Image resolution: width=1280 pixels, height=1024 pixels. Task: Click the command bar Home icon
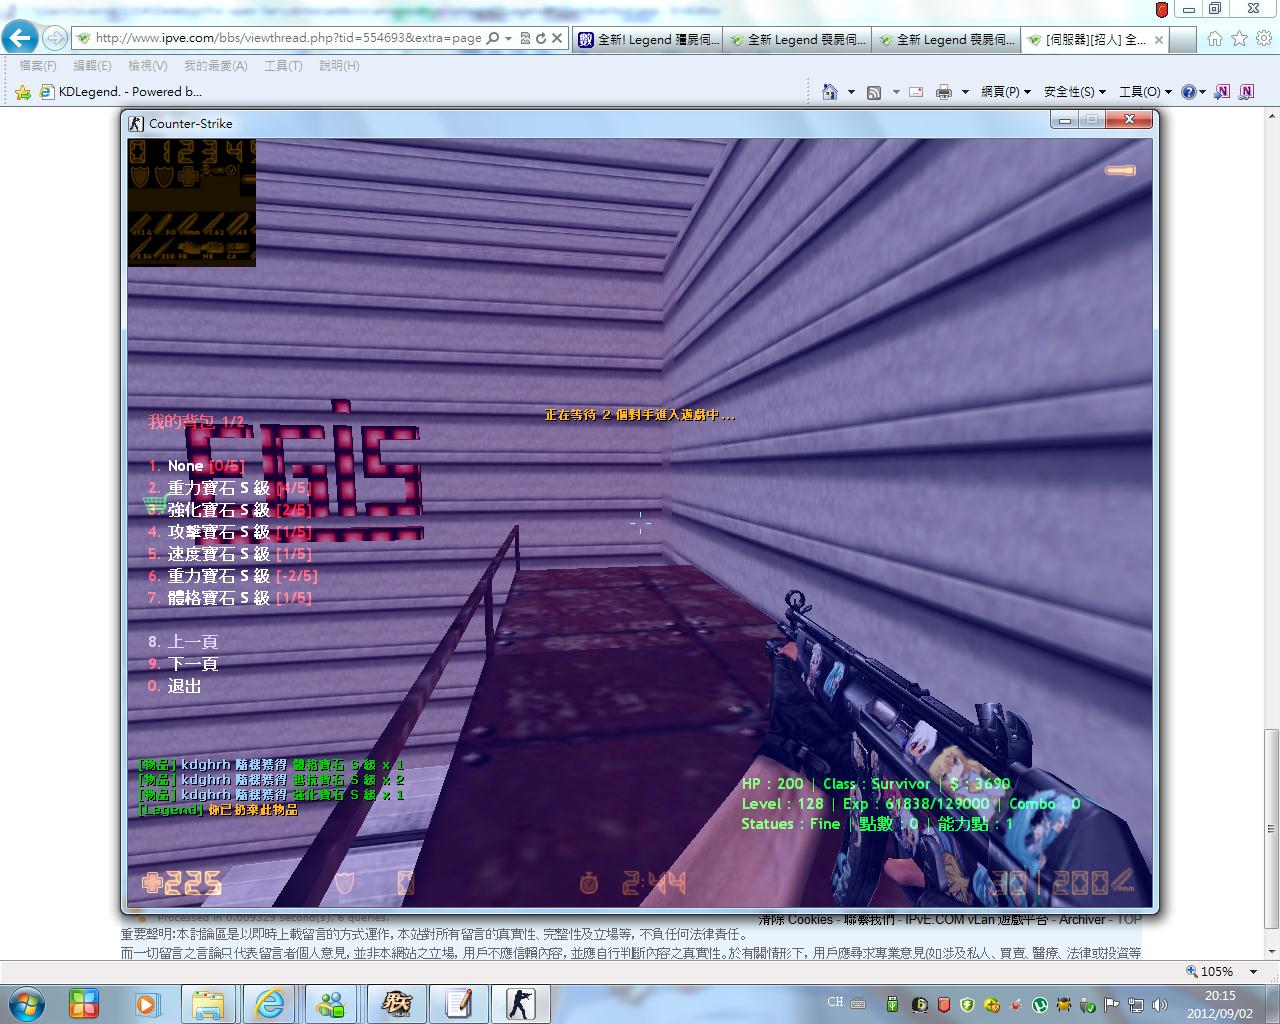click(x=830, y=92)
